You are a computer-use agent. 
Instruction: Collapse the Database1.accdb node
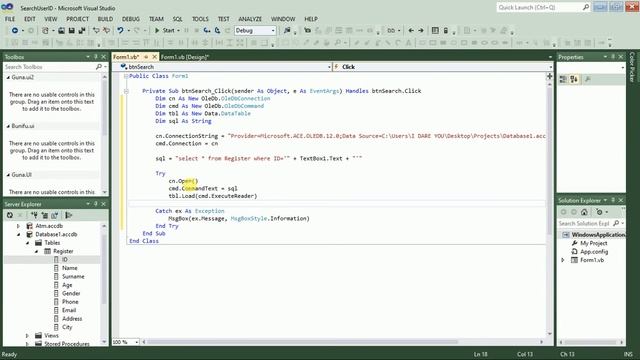point(18,234)
